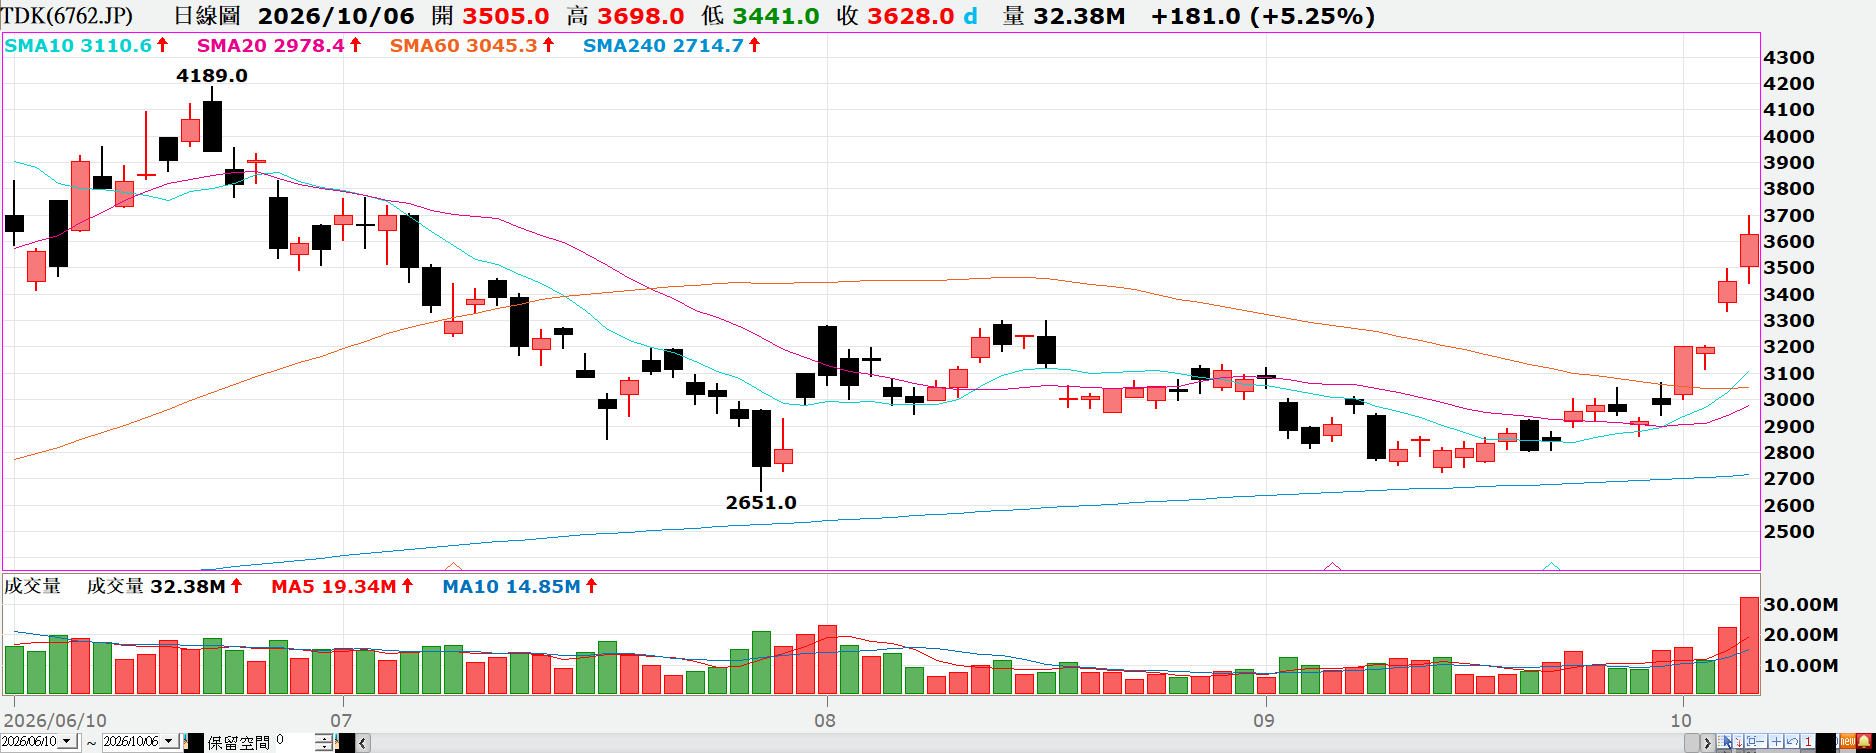
Task: Click the 2026/06/10 date axis label
Action: click(x=55, y=720)
